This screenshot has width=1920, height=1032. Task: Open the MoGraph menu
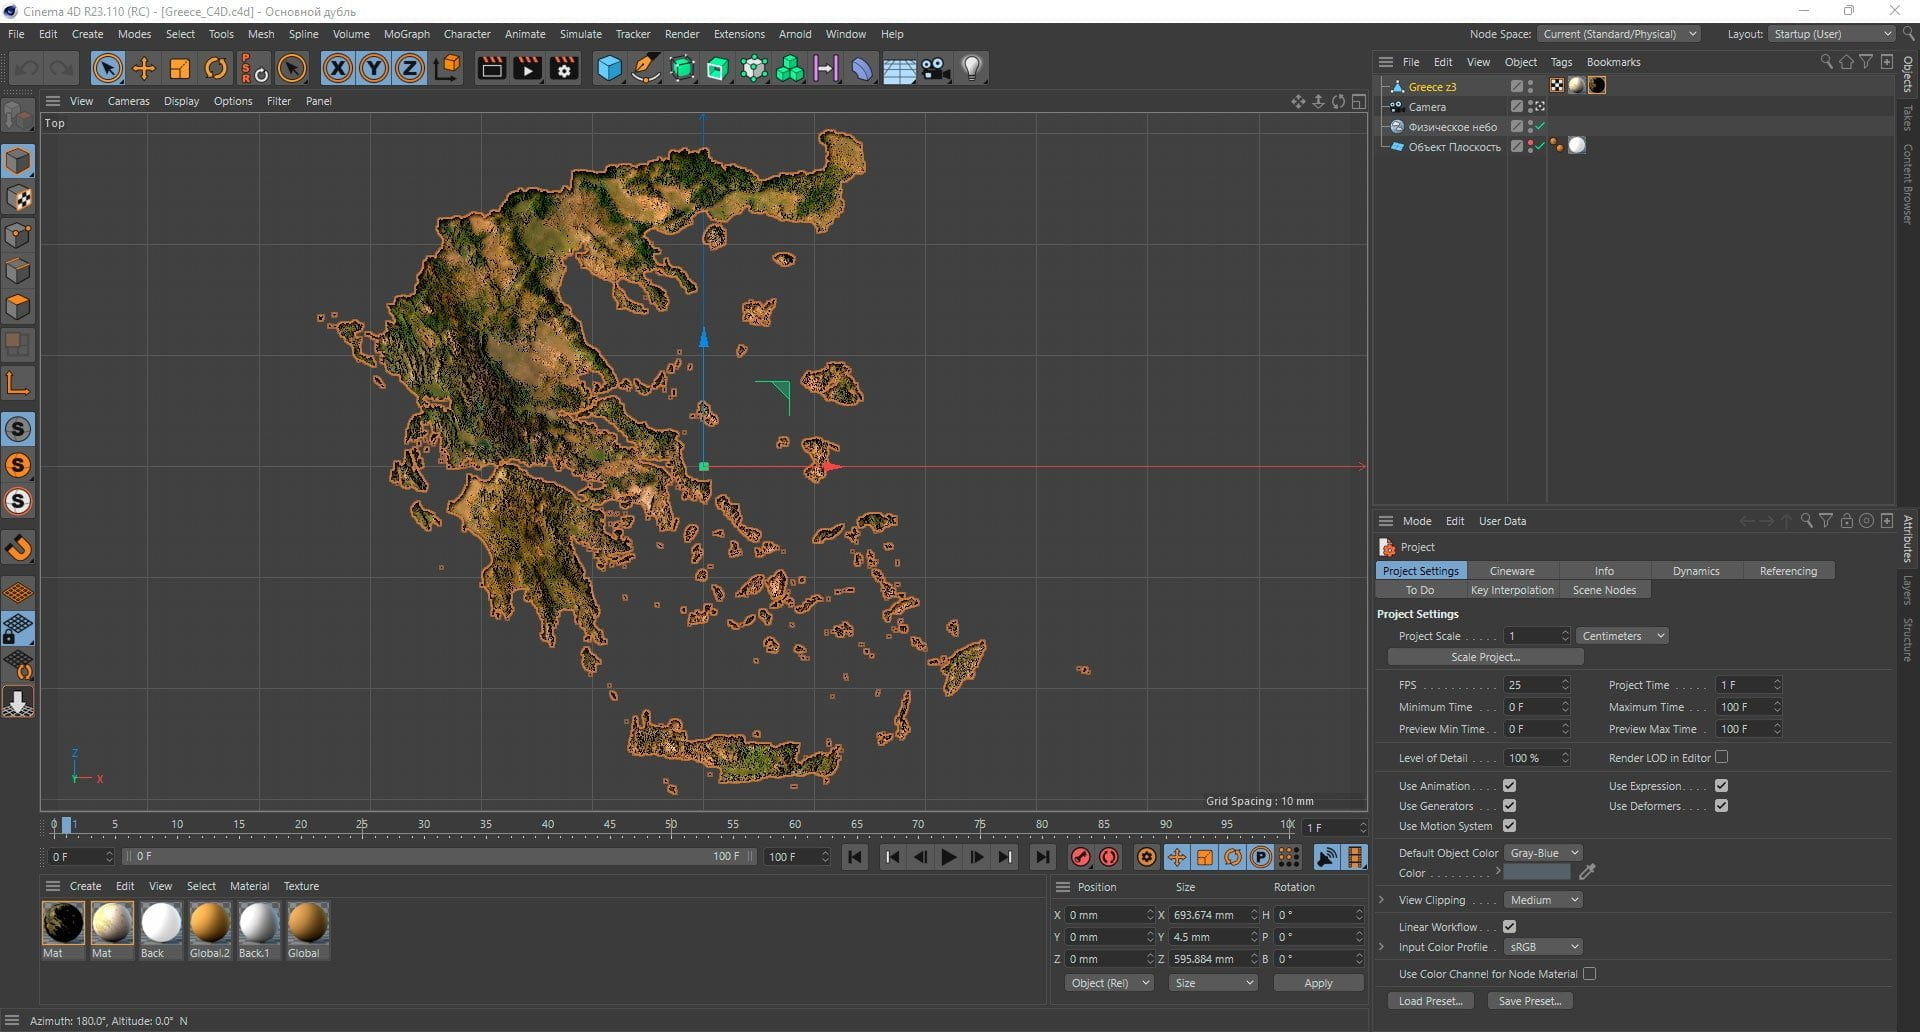pos(406,34)
